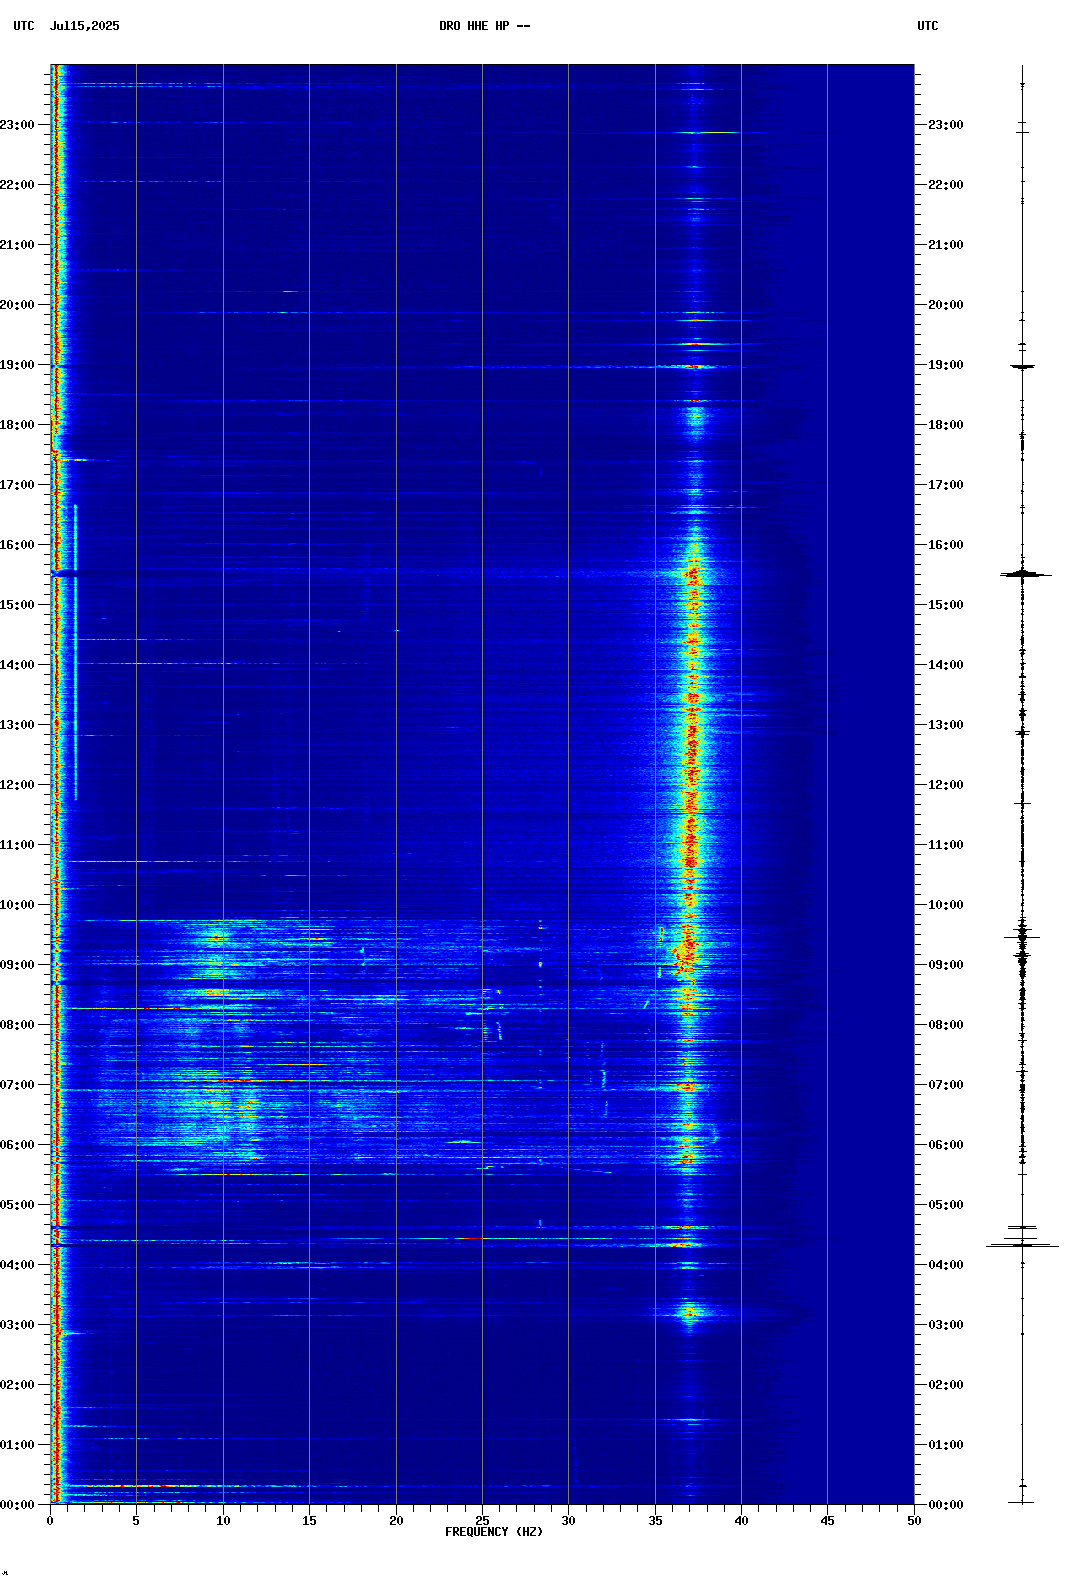Click the UTC label beside the date
Screen dimensions: 1066x1584
click(24, 26)
